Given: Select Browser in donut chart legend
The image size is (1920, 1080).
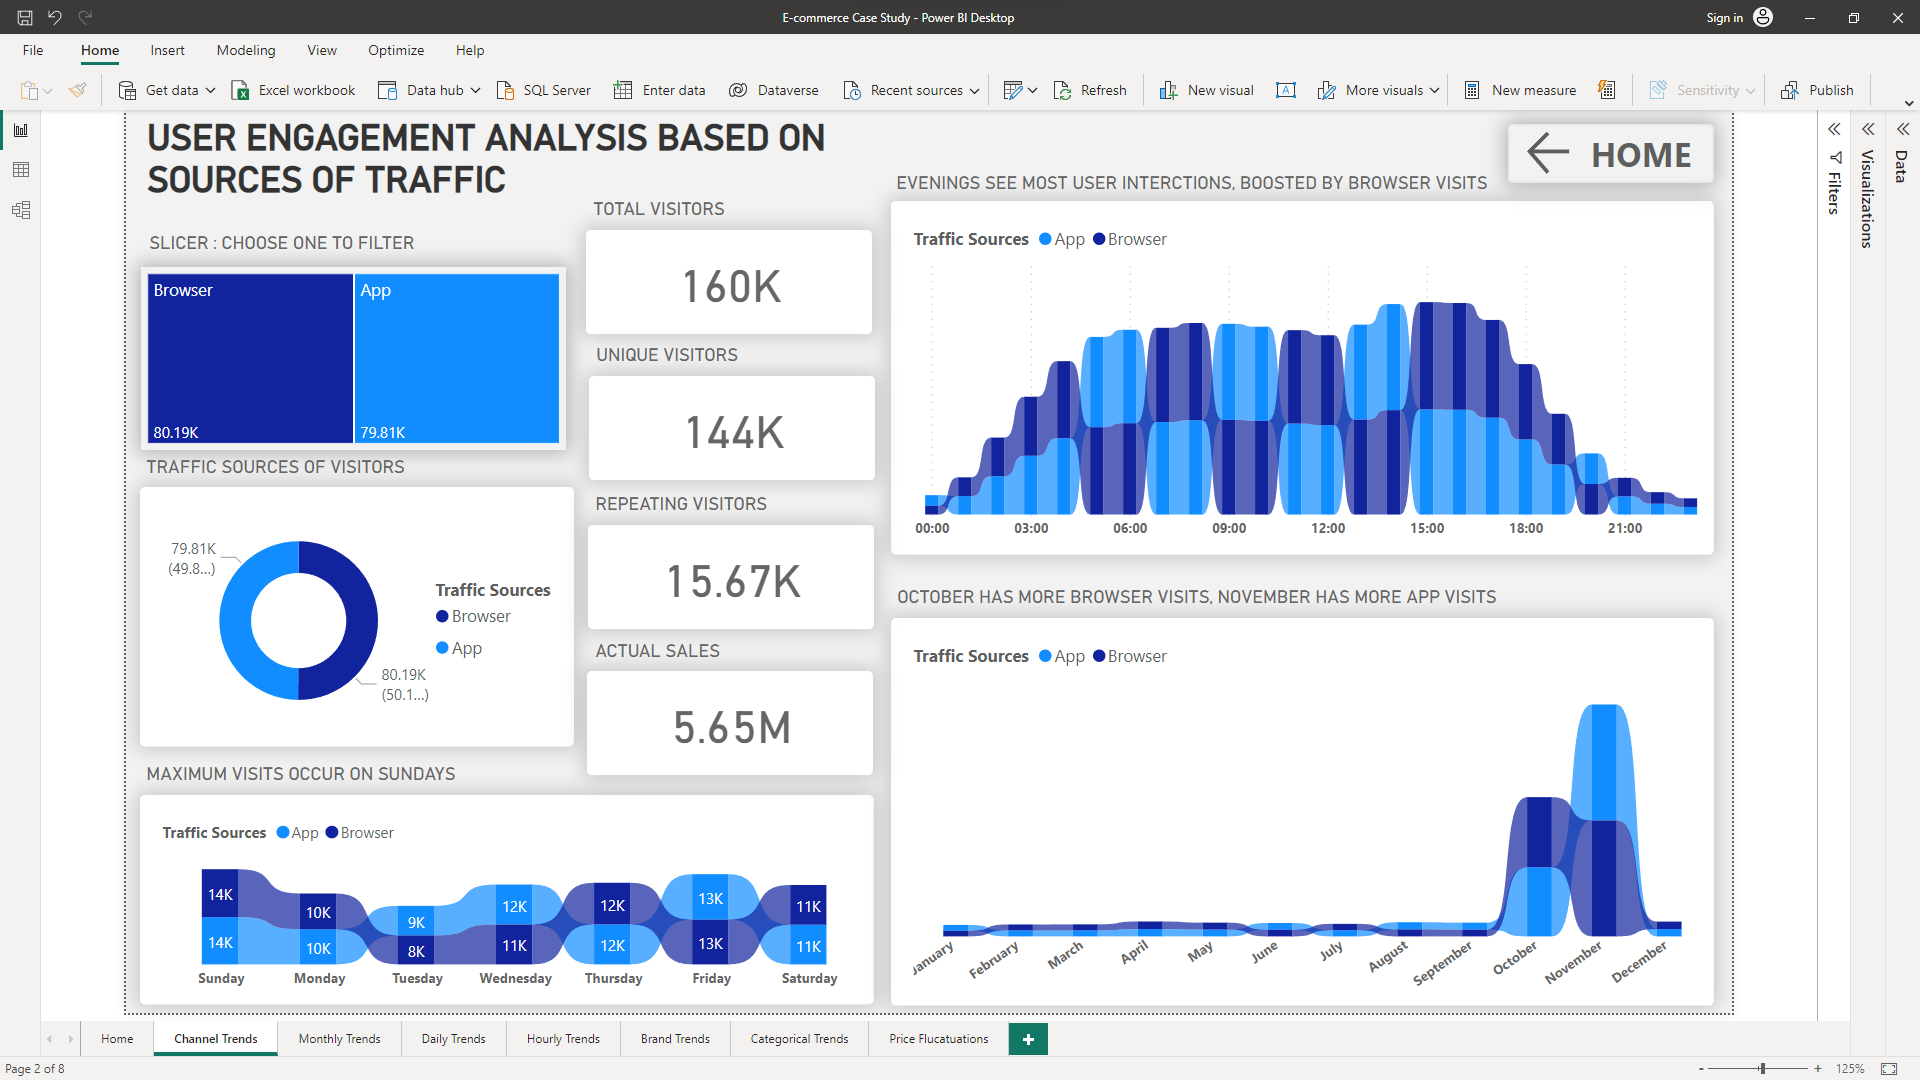Looking at the screenshot, I should tap(473, 616).
